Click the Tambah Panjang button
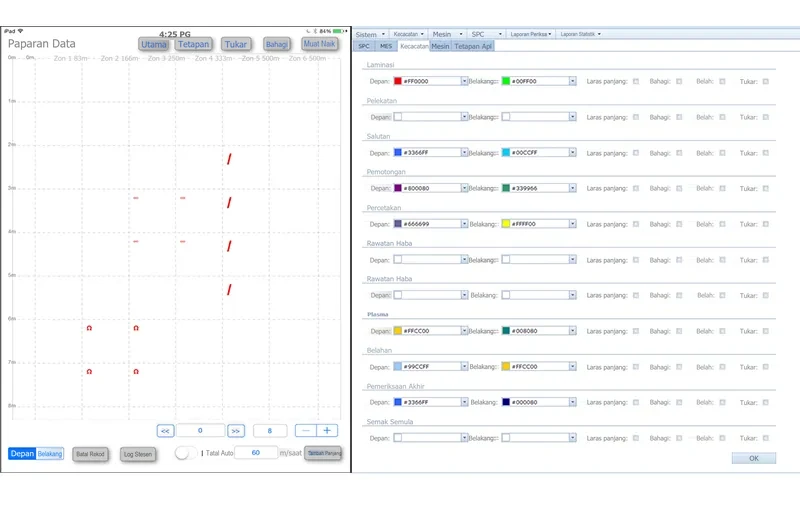800x510 pixels. 323,453
